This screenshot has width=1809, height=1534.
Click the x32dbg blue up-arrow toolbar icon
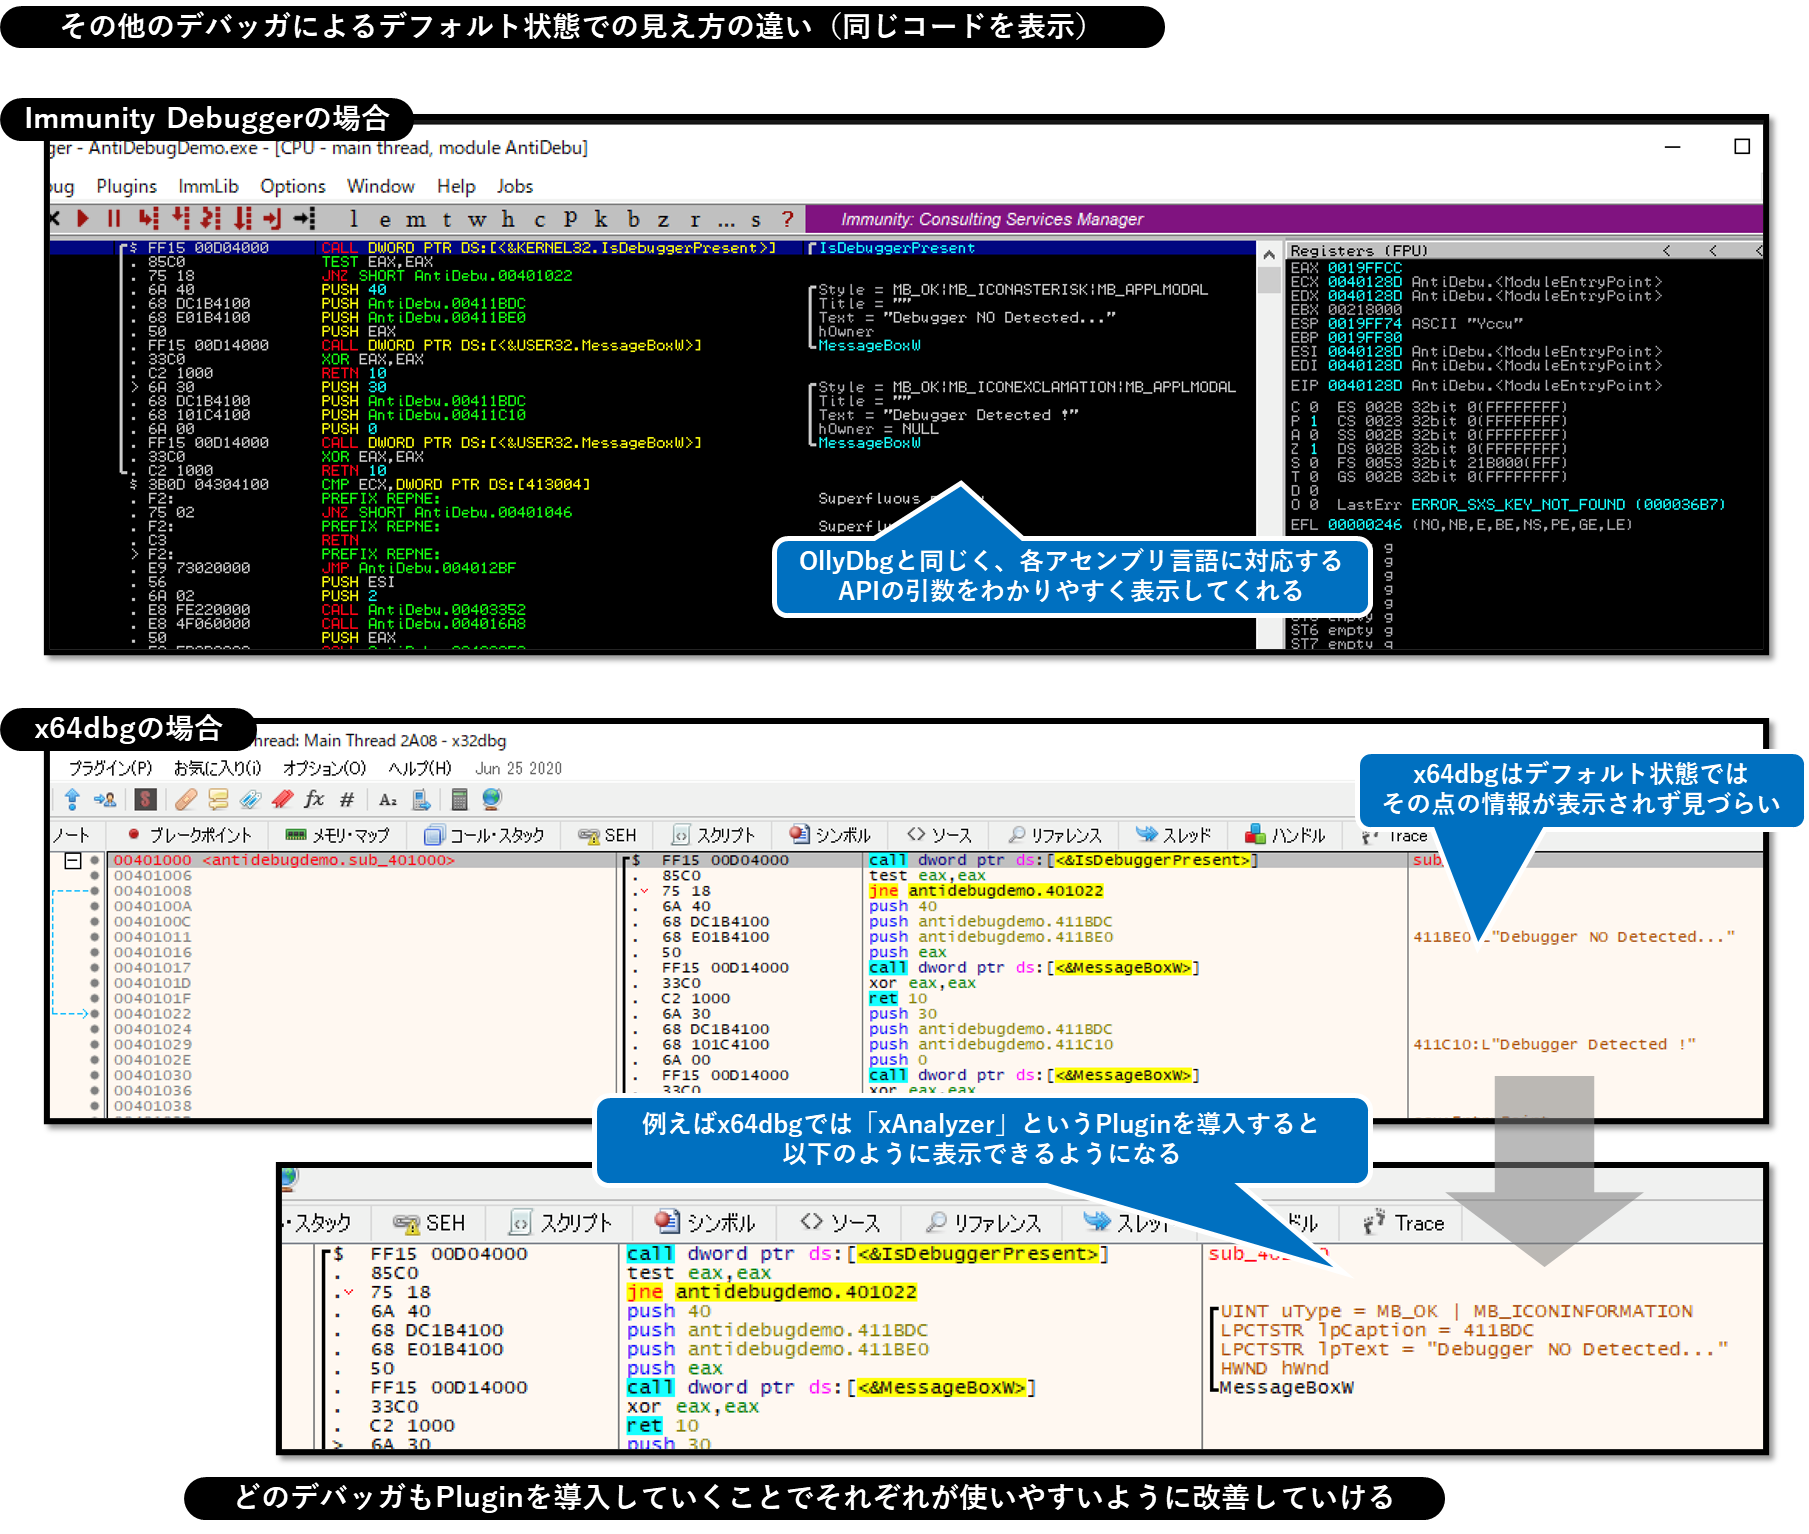72,799
